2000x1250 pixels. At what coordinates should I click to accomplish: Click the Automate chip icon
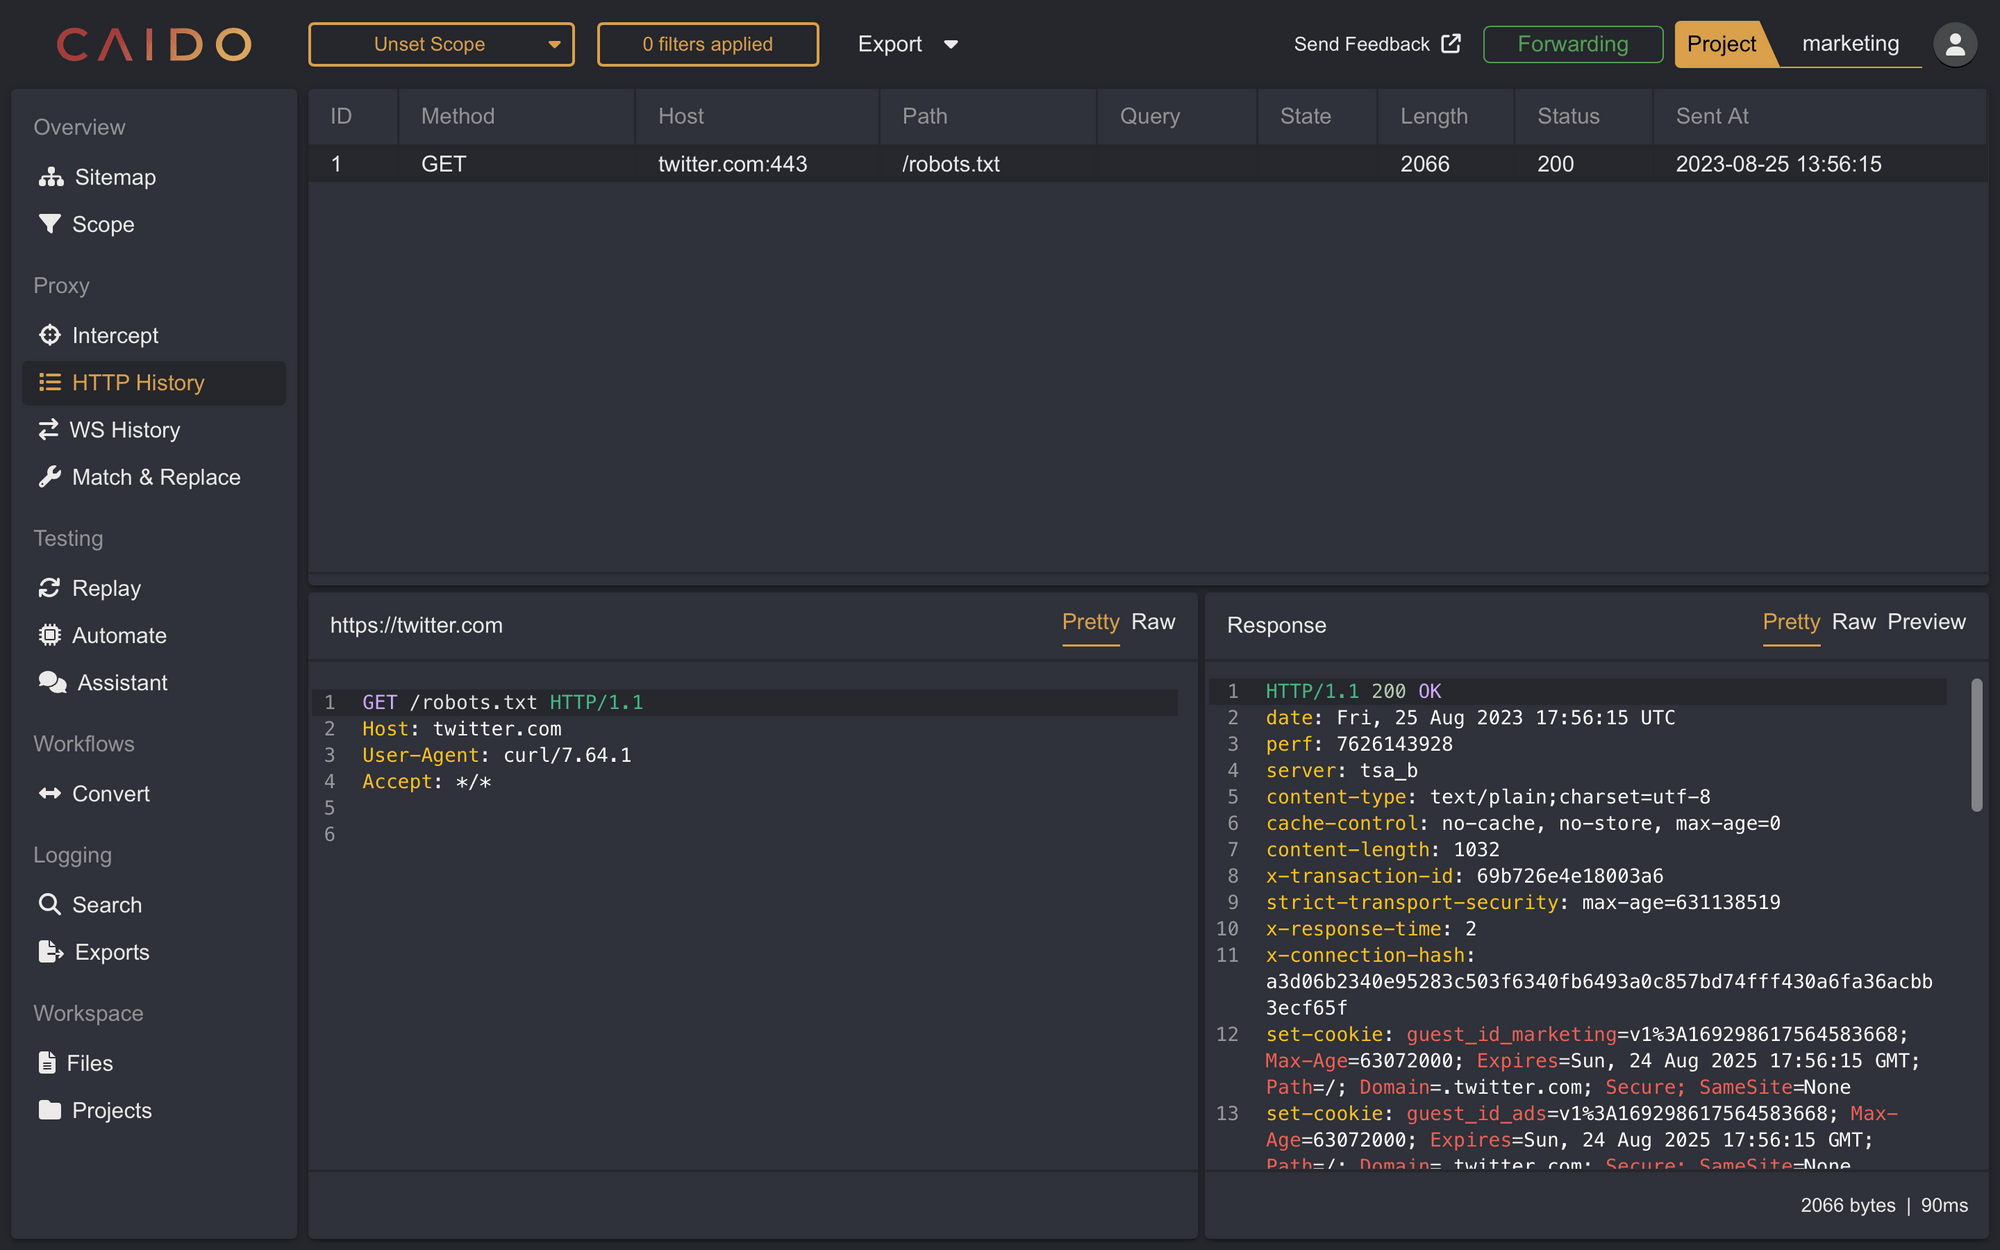(x=49, y=635)
